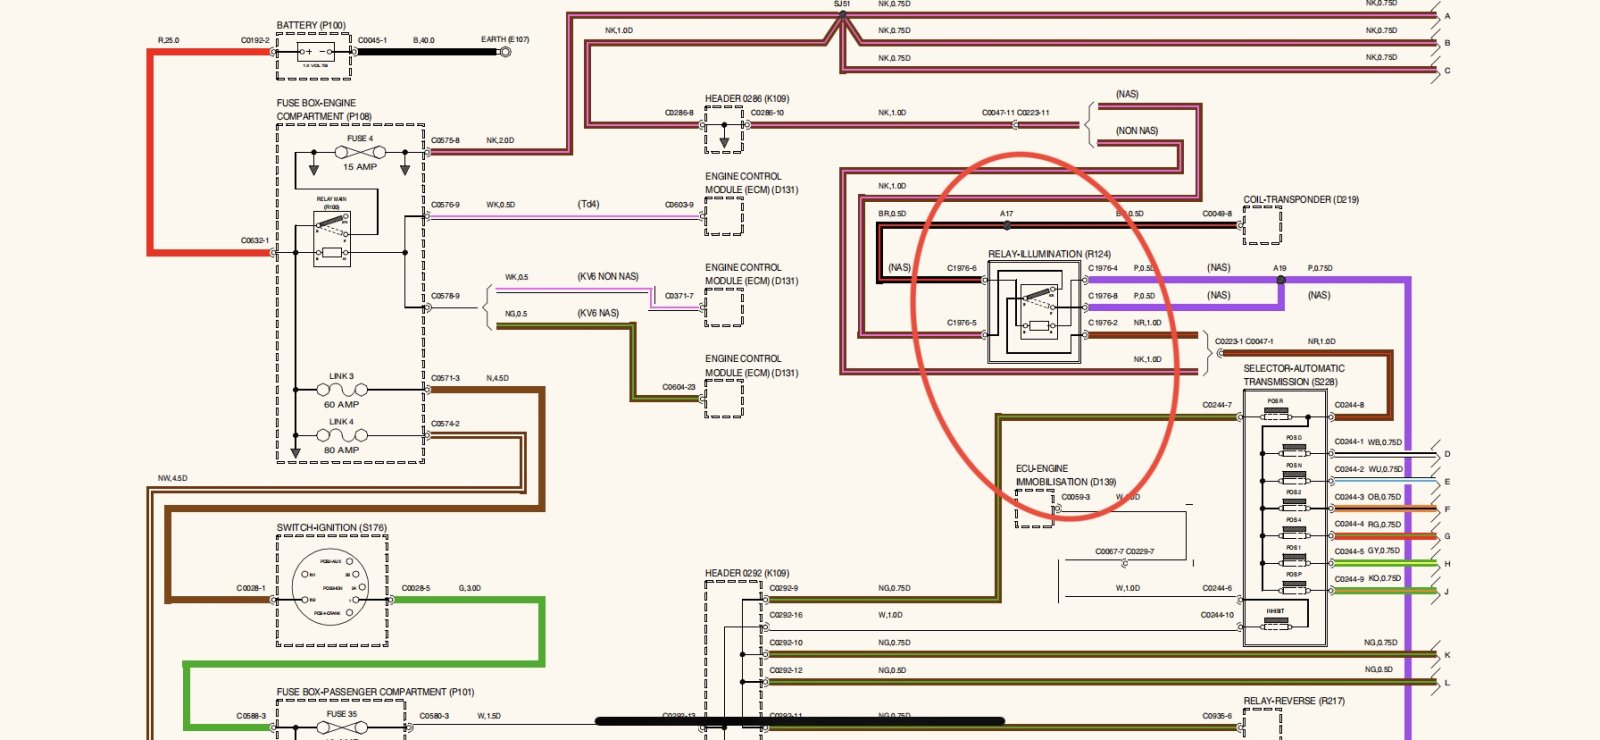Click connector label C0571-3
This screenshot has height=740, width=1600.
click(x=445, y=378)
